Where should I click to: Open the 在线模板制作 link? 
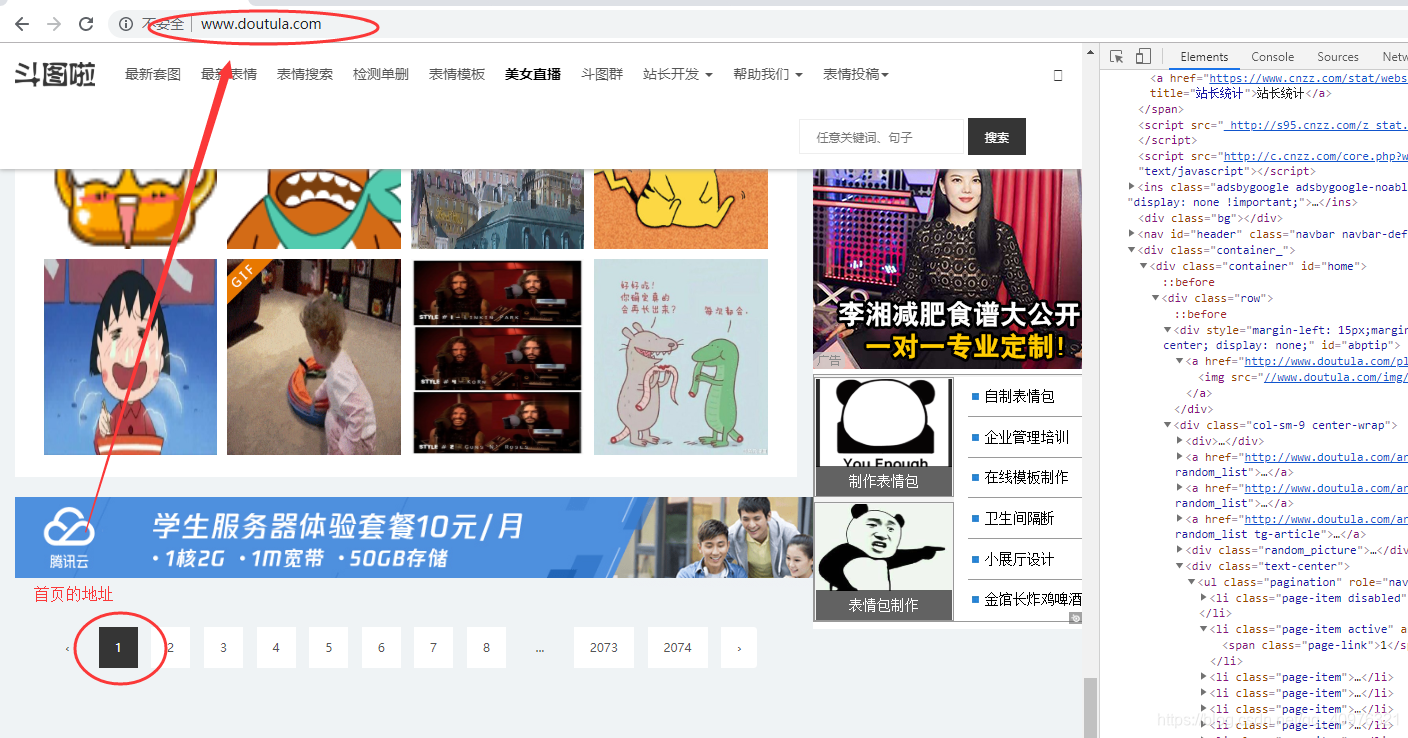[x=1026, y=477]
